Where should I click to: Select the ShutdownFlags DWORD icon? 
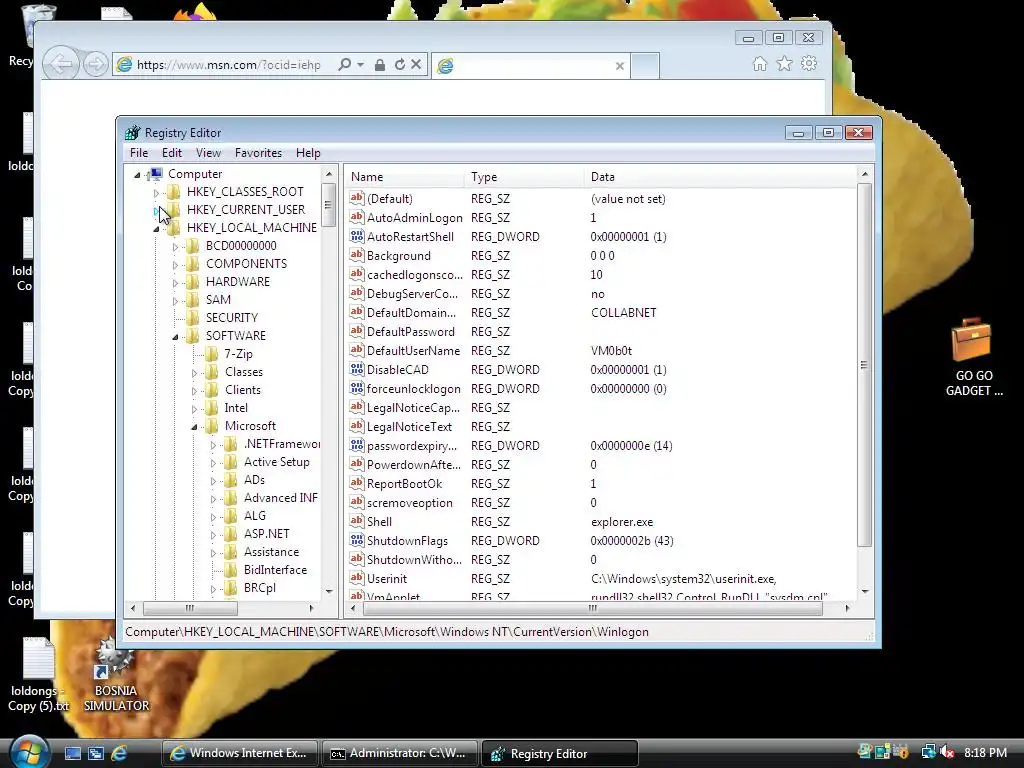[x=357, y=540]
